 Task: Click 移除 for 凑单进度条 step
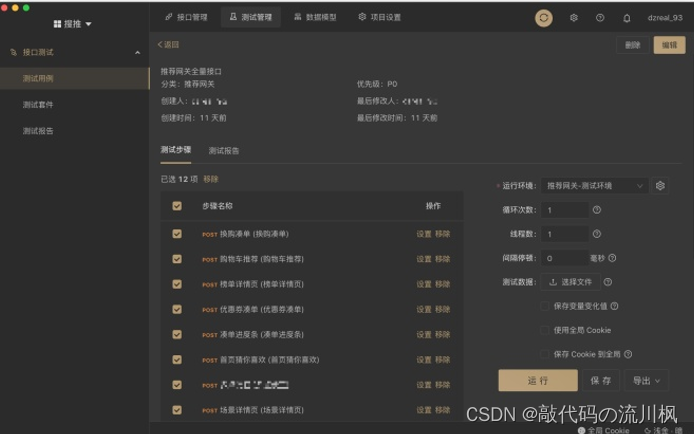pos(442,335)
